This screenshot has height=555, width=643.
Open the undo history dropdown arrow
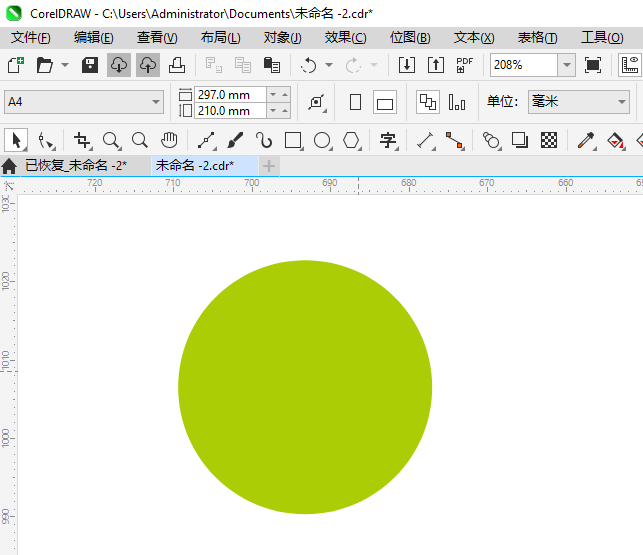pos(329,65)
